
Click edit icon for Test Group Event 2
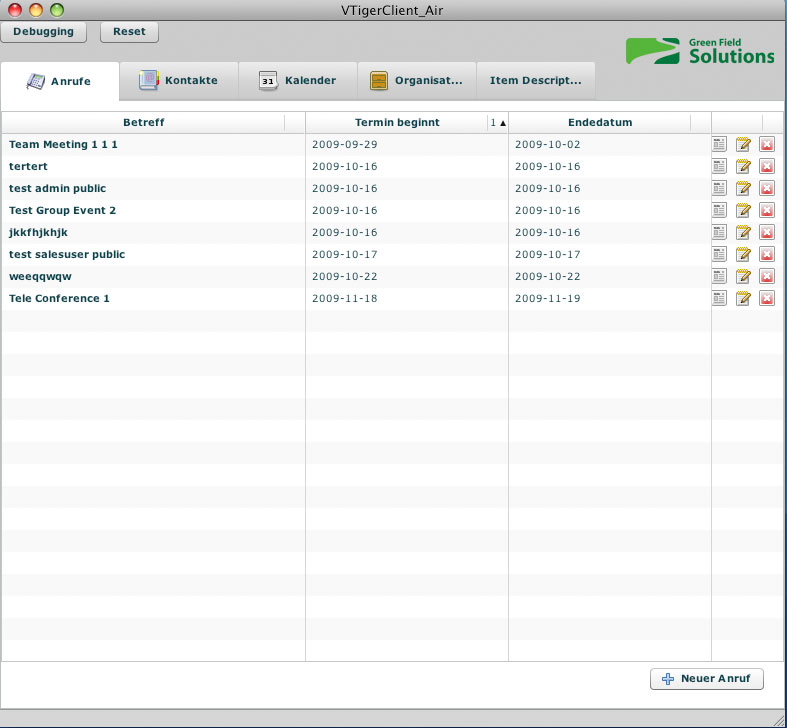pyautogui.click(x=743, y=211)
